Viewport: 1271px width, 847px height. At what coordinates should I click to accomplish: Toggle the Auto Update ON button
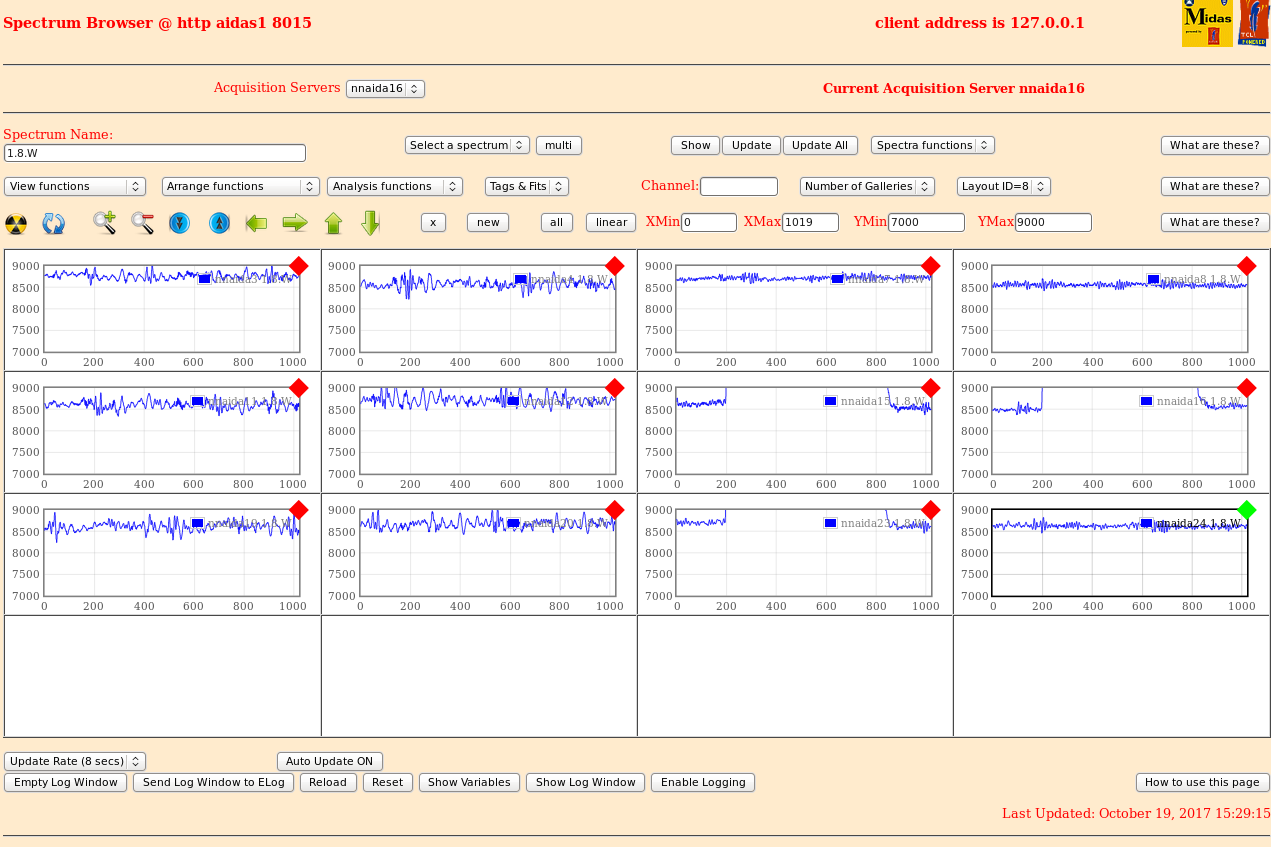click(329, 761)
